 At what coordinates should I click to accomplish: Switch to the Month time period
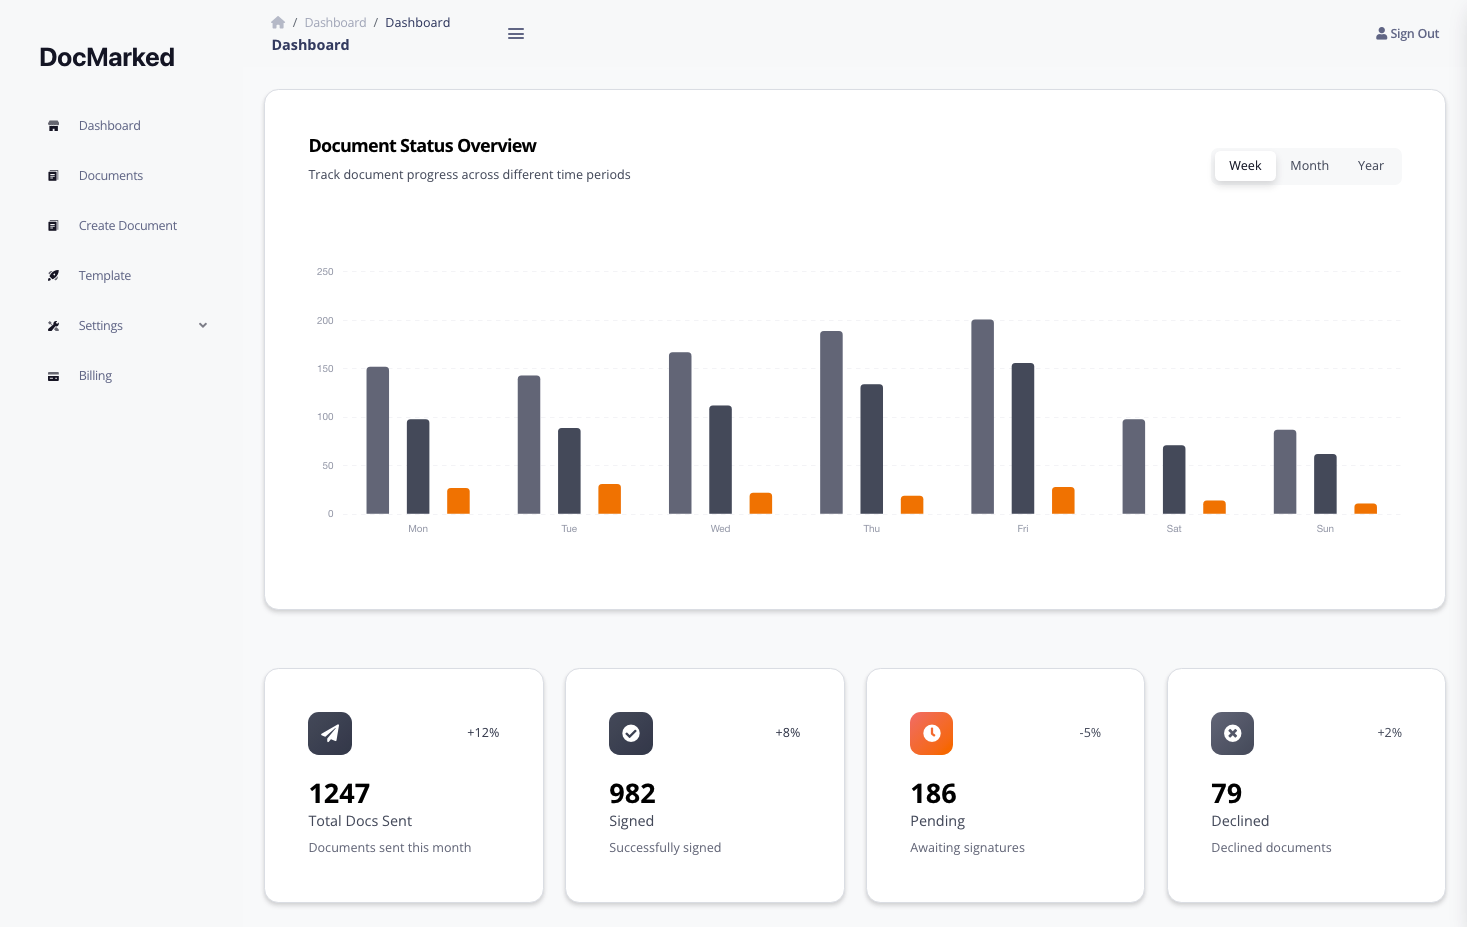(x=1309, y=165)
